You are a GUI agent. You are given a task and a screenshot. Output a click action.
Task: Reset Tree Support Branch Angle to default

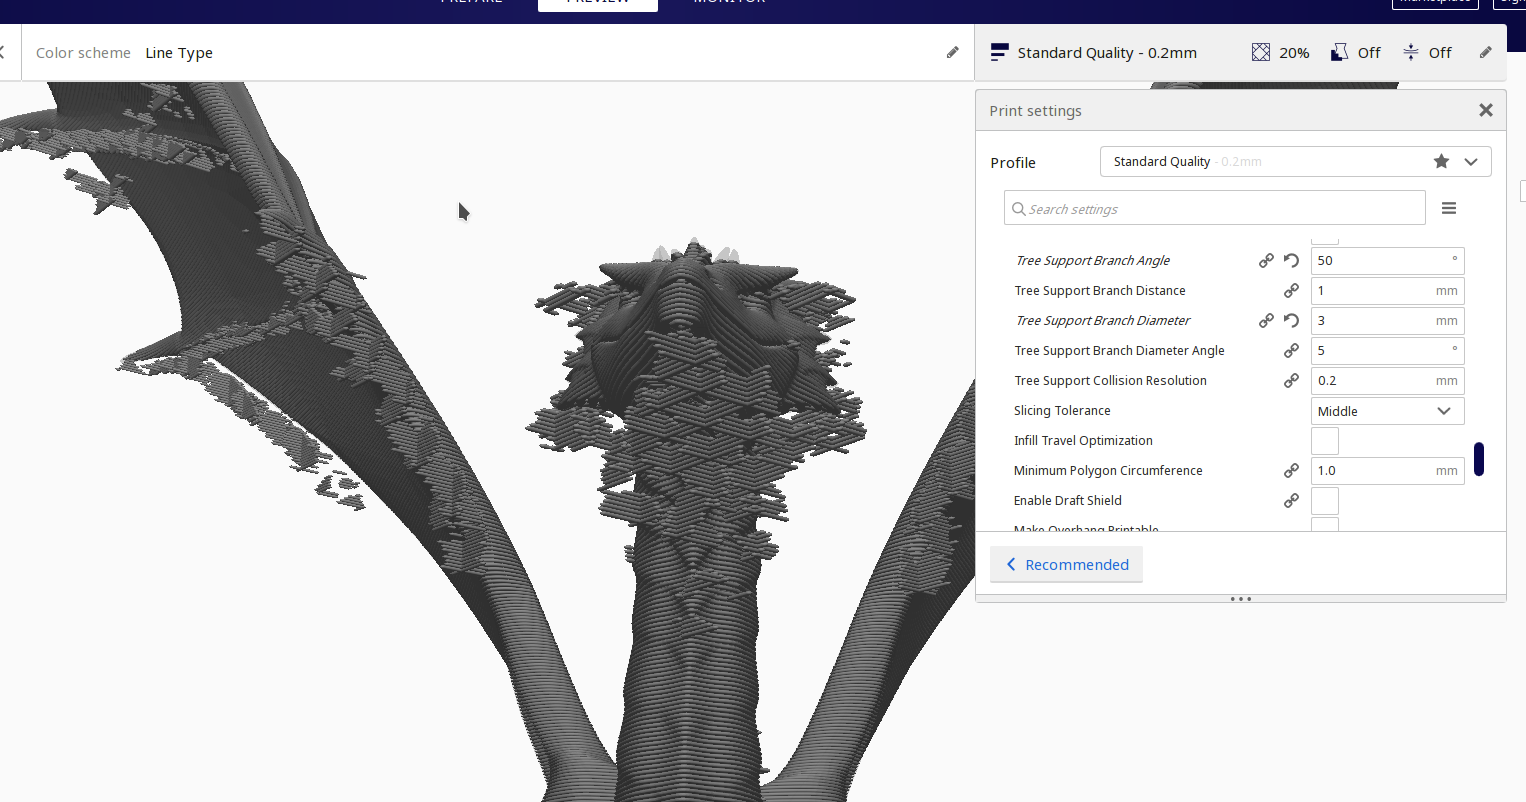point(1291,260)
